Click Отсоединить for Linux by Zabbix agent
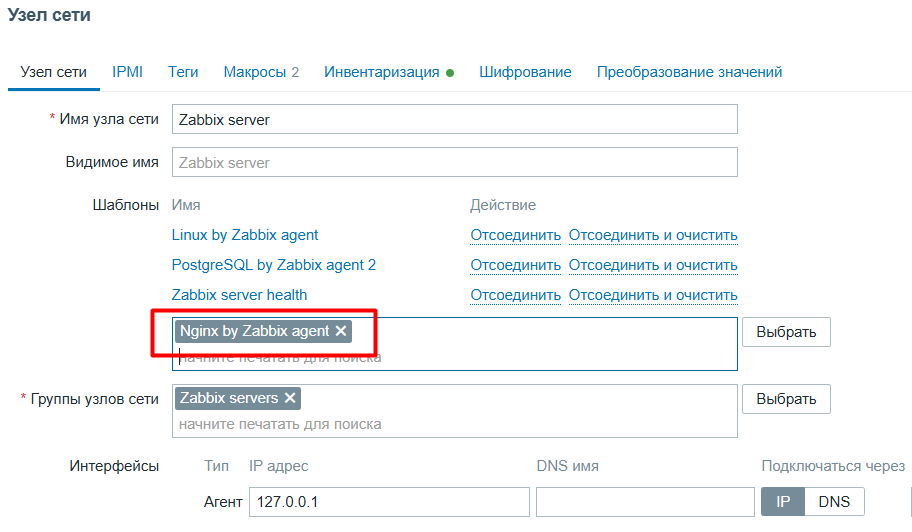 (515, 235)
